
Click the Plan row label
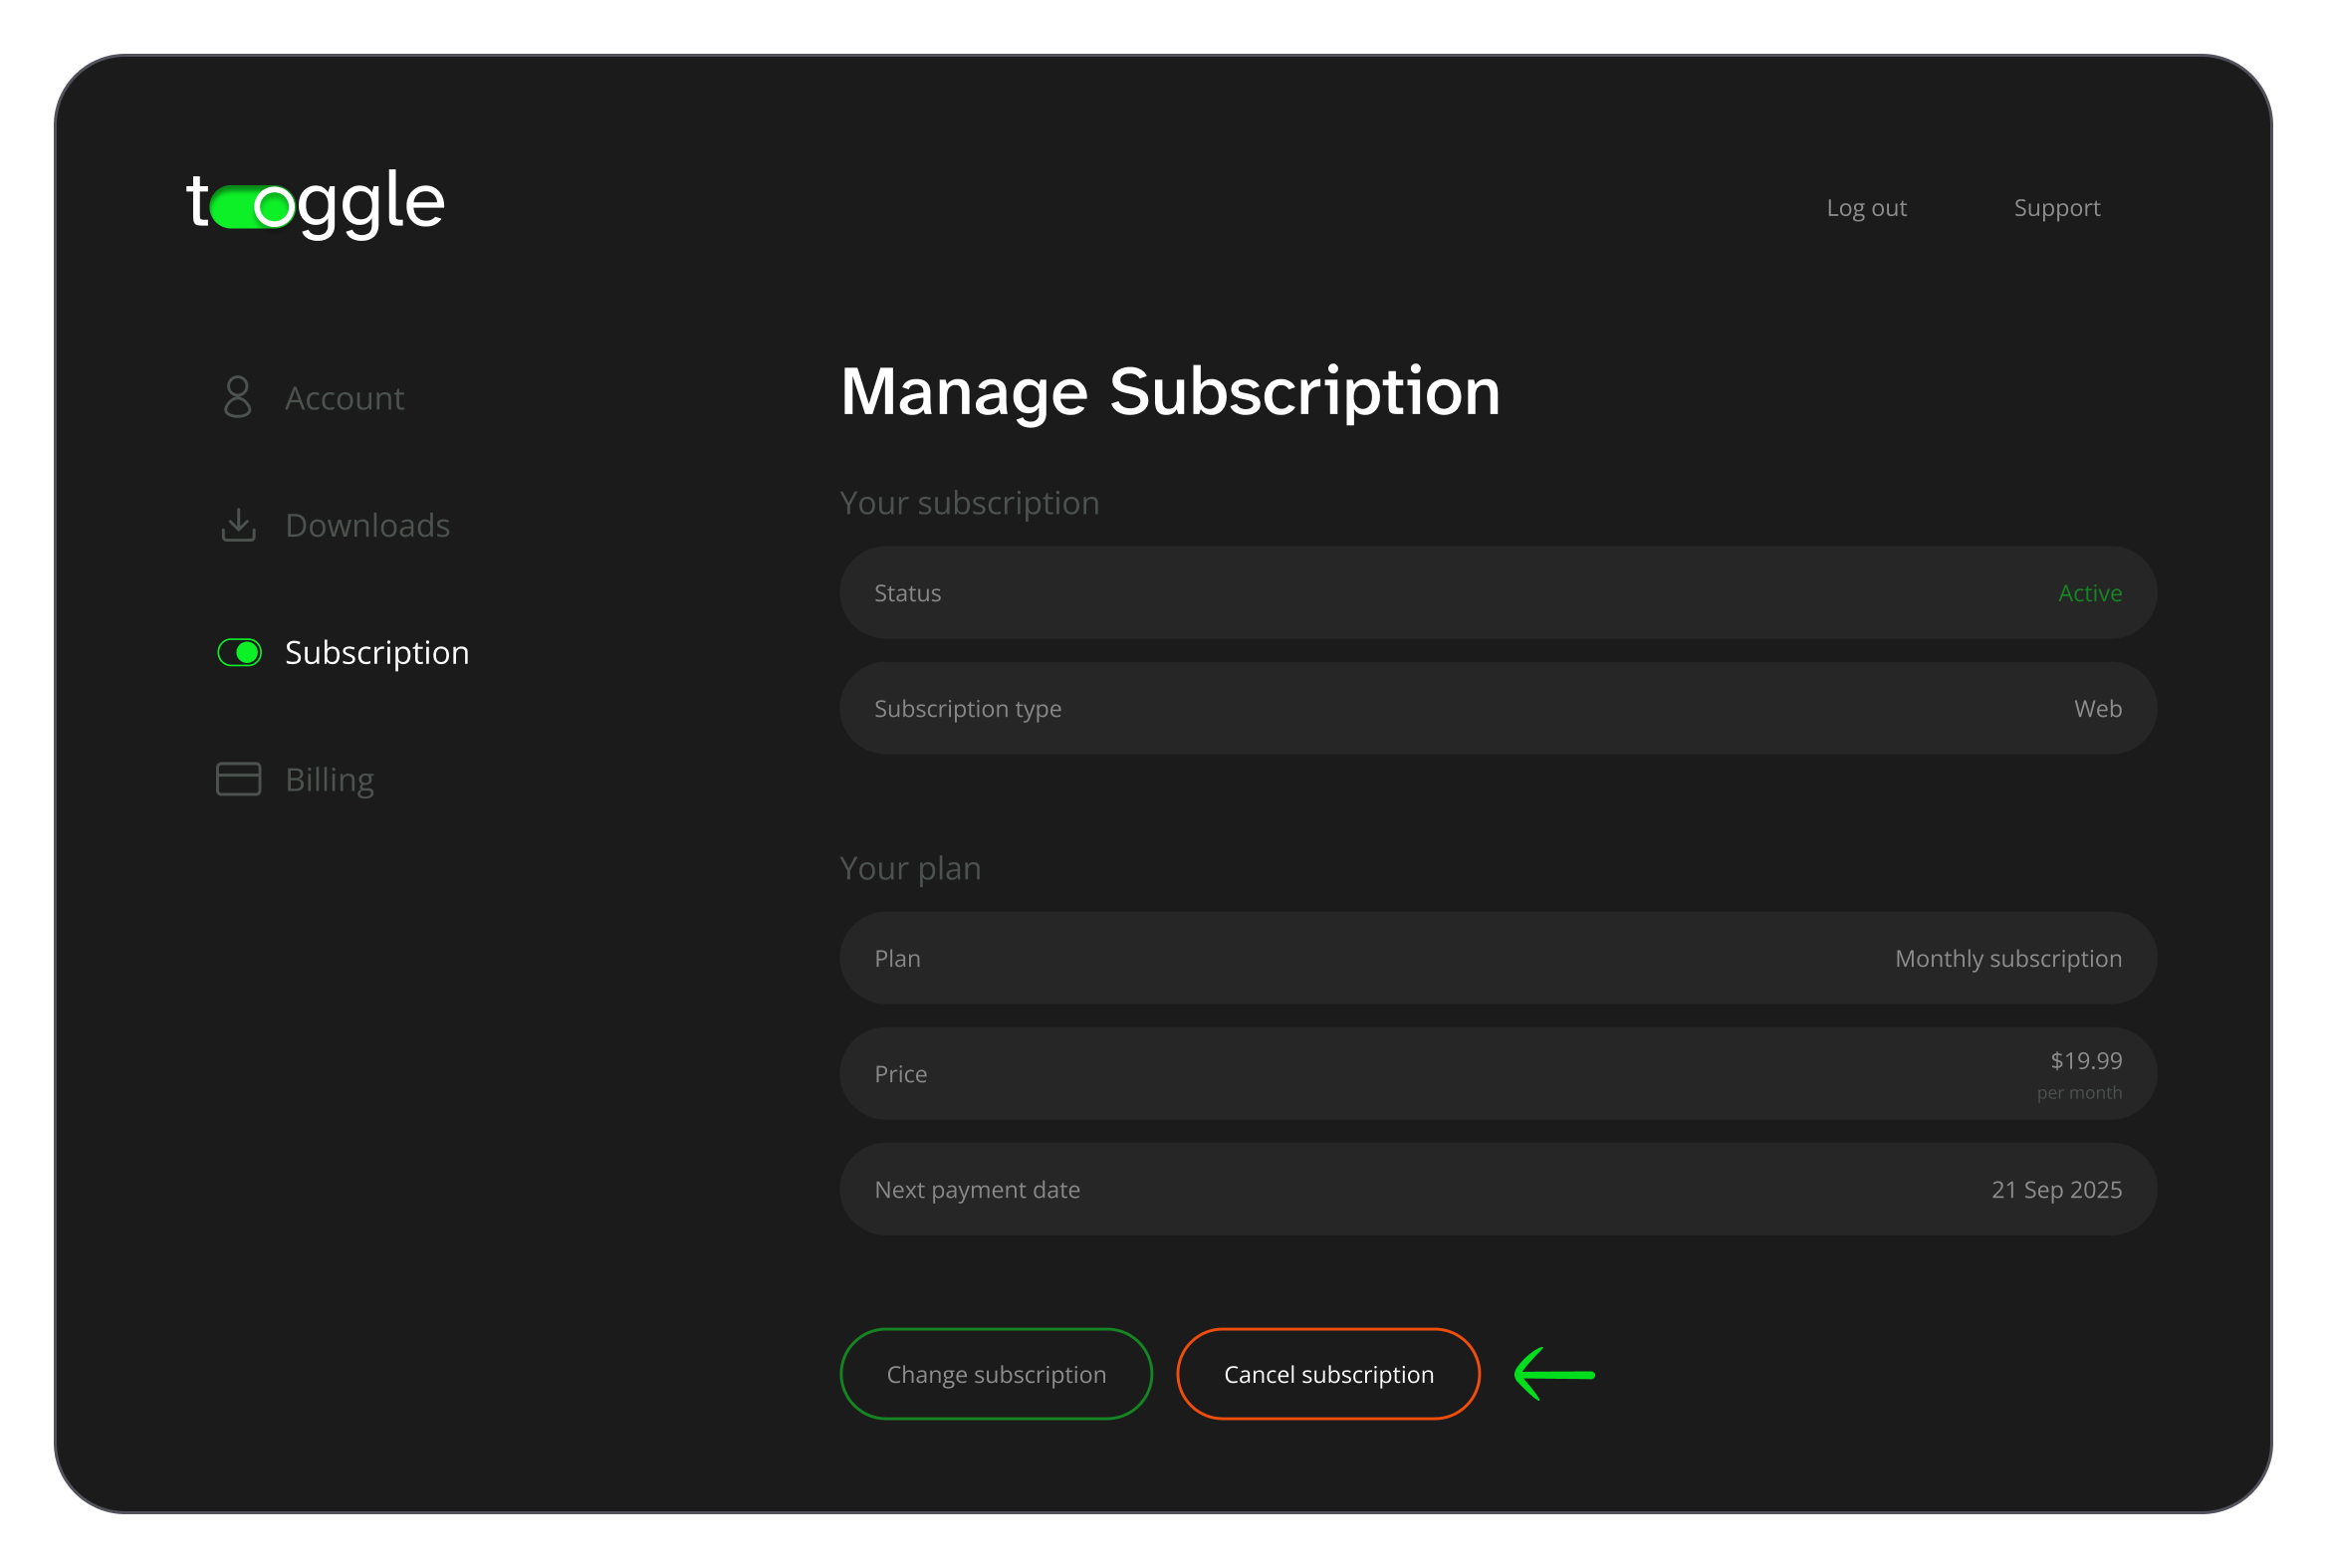point(897,959)
